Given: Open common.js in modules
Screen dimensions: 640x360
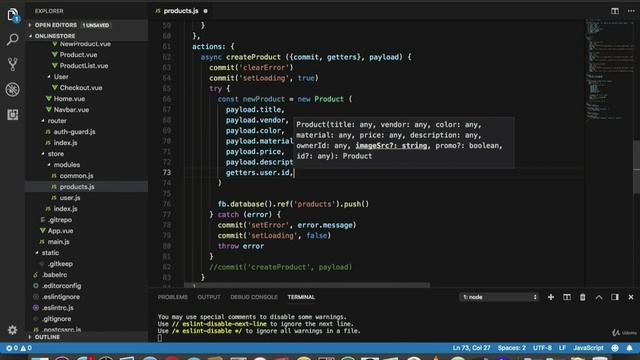Looking at the screenshot, I should tap(76, 176).
